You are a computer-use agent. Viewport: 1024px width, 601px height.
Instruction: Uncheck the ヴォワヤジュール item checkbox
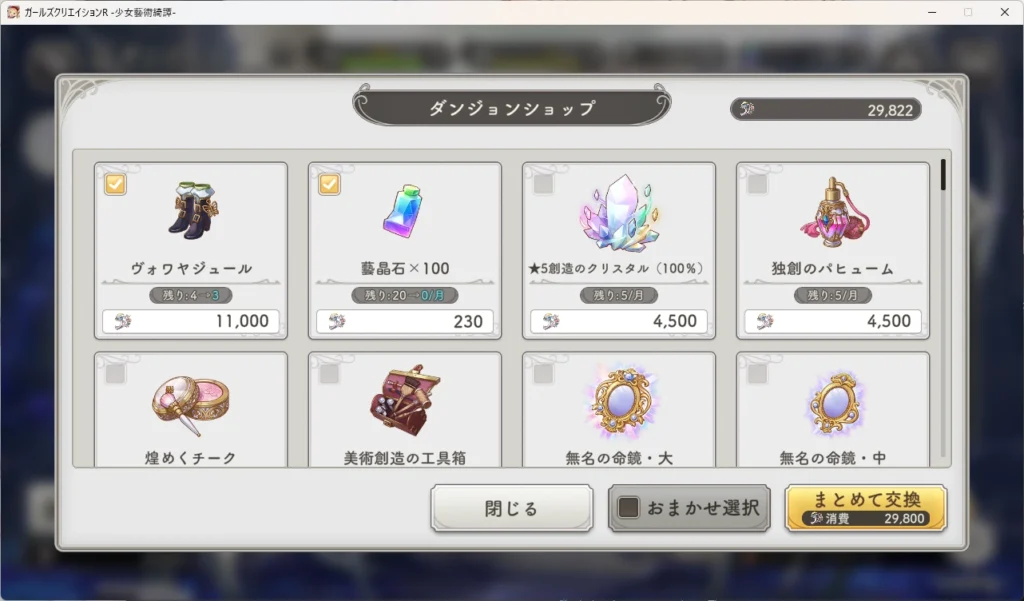pyautogui.click(x=115, y=184)
